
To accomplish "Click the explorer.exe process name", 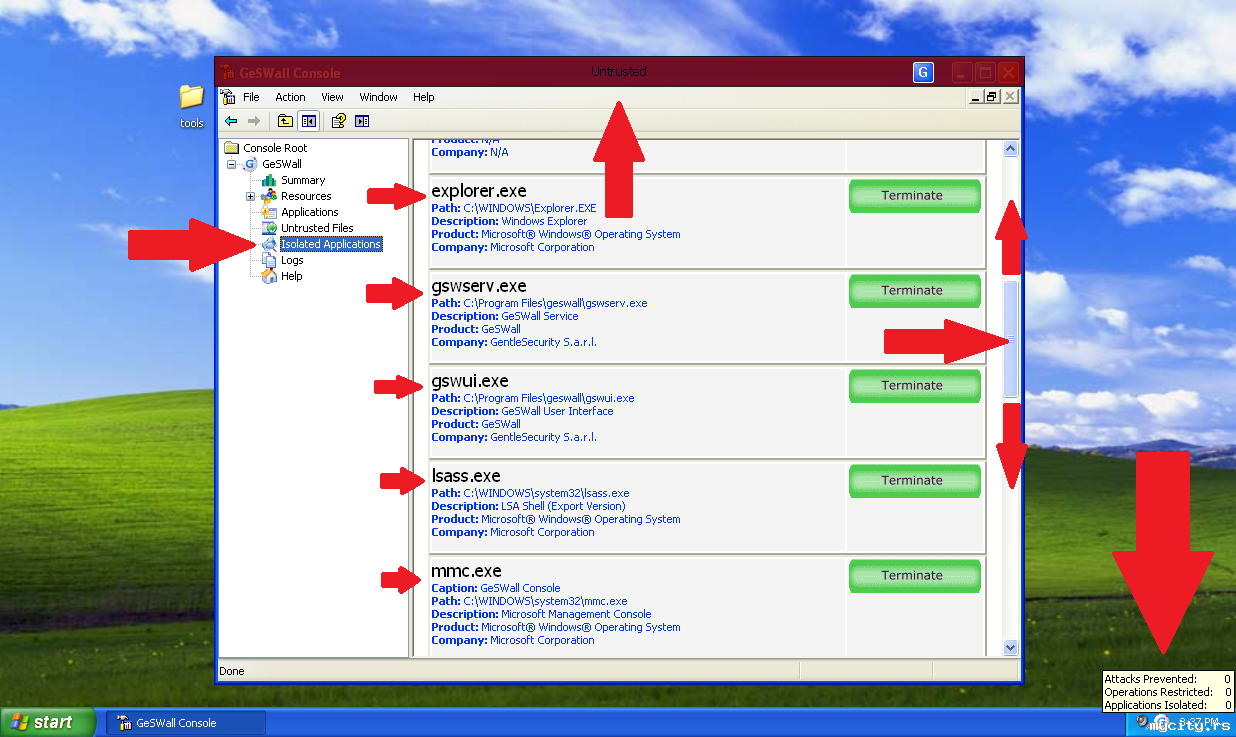I will pyautogui.click(x=479, y=191).
